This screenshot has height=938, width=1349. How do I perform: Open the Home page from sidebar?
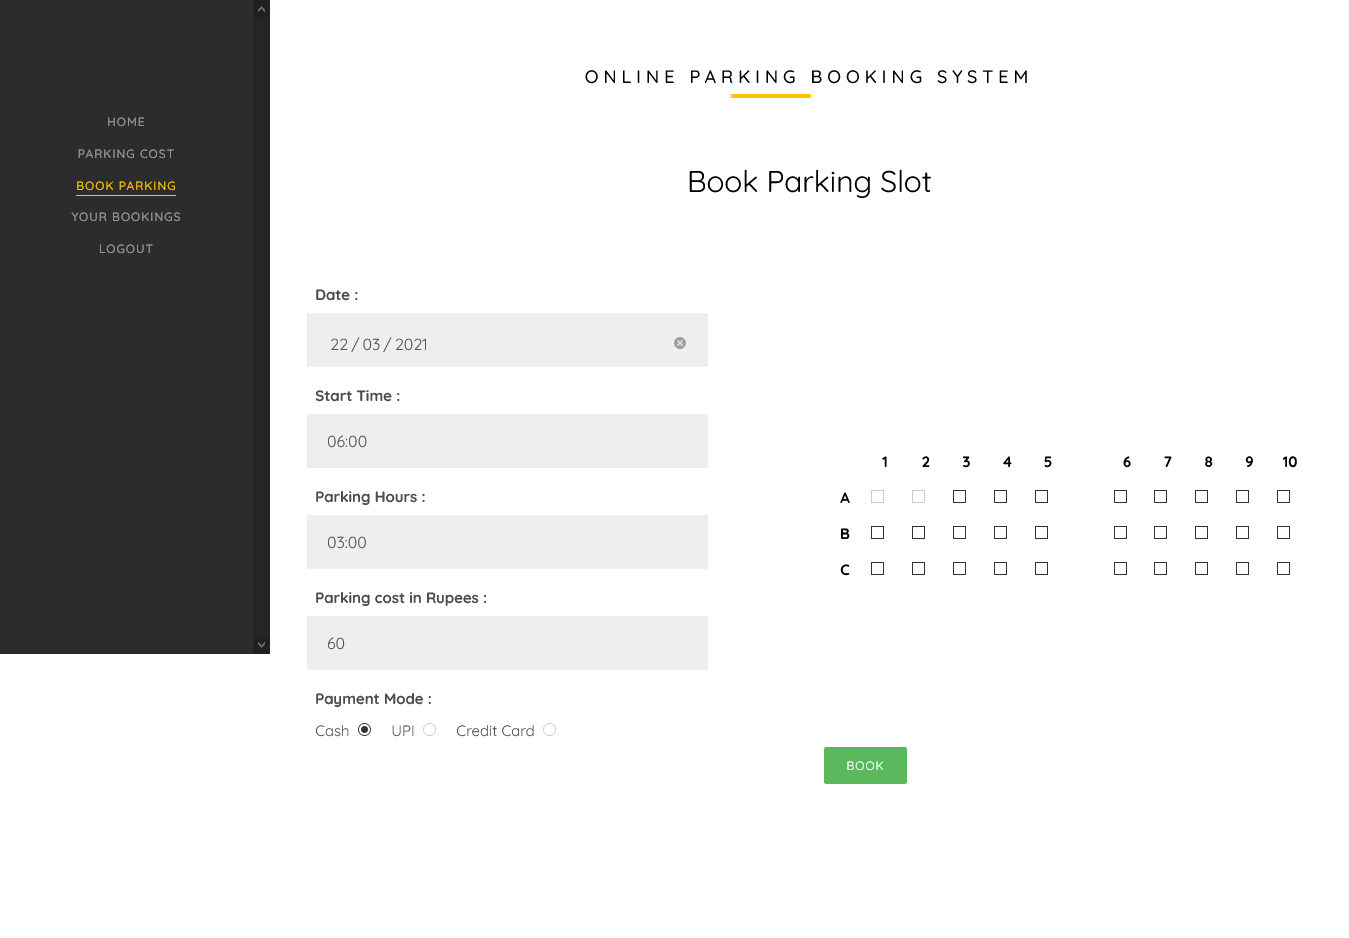click(126, 122)
